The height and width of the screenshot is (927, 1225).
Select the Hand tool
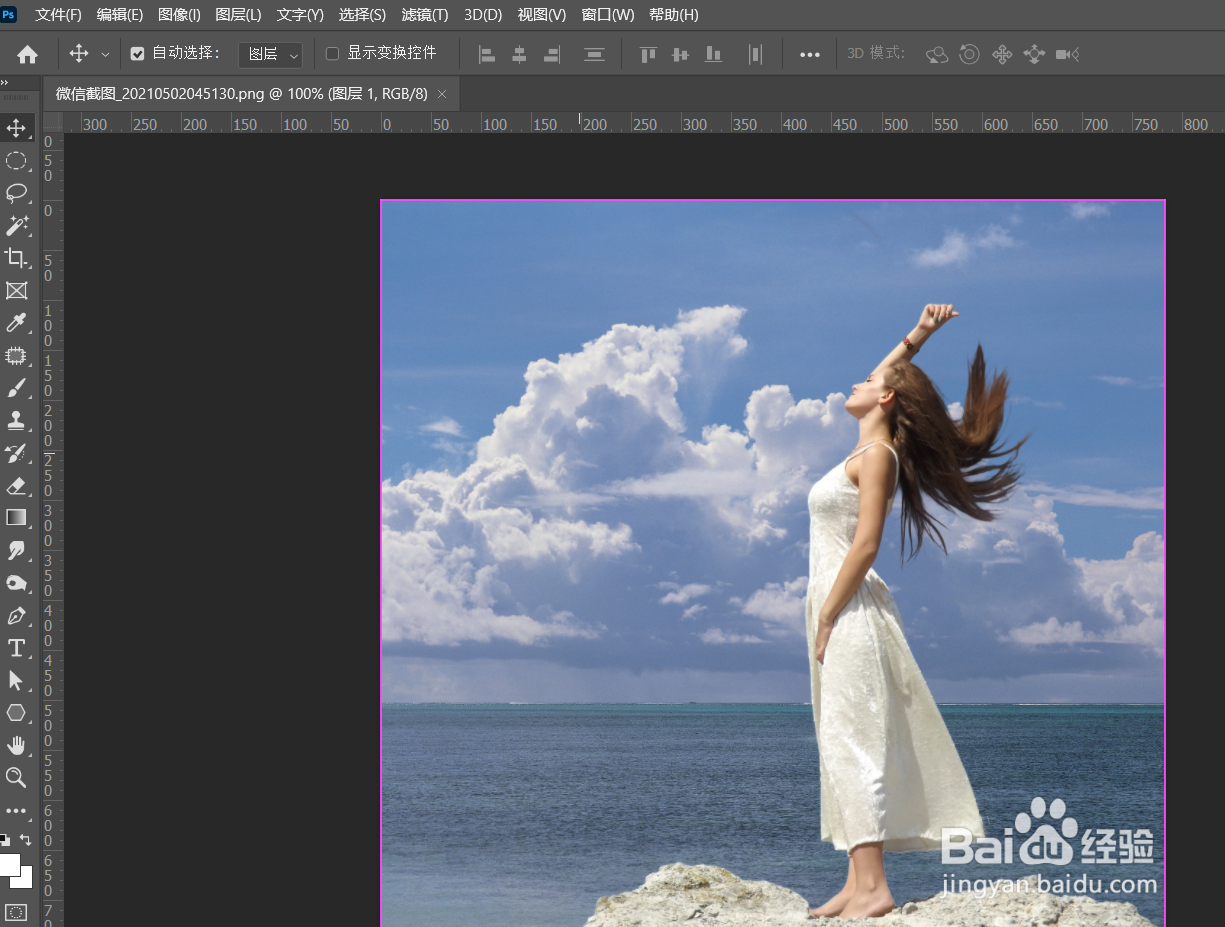[16, 745]
